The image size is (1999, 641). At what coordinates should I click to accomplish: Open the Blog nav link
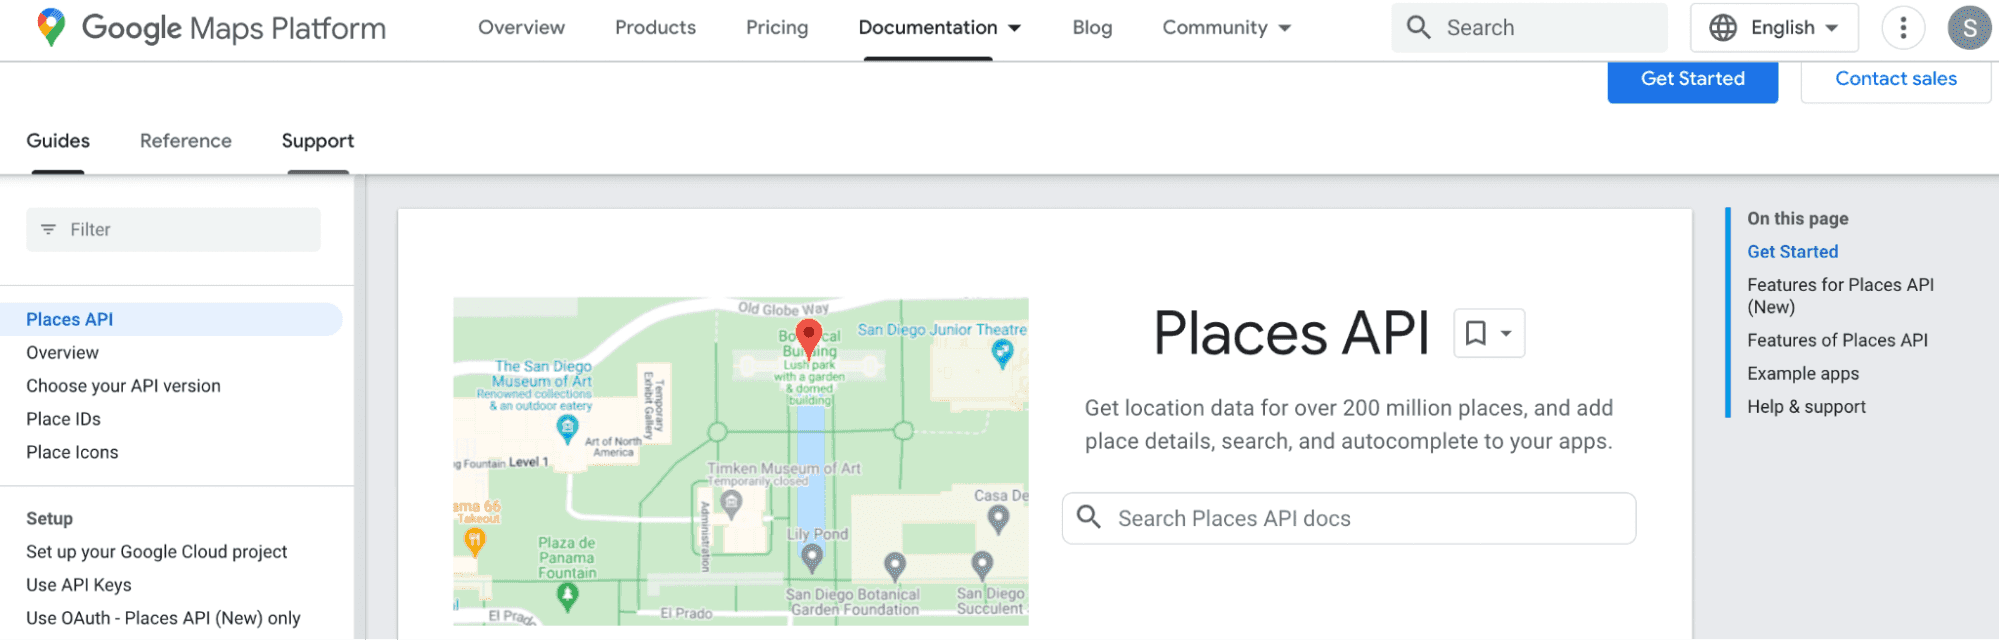1092,28
